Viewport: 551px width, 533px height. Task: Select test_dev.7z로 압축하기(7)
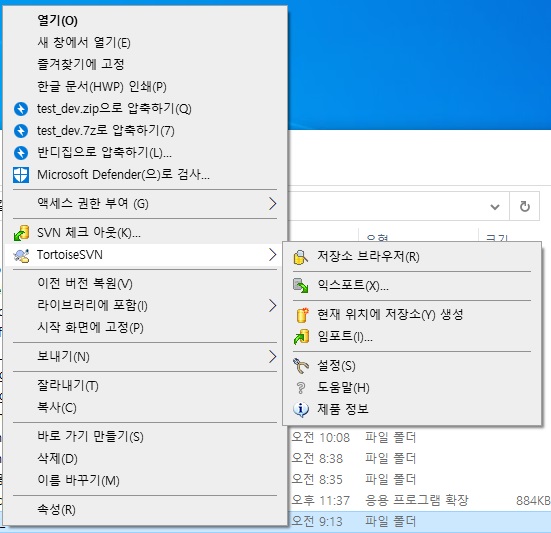[145, 131]
